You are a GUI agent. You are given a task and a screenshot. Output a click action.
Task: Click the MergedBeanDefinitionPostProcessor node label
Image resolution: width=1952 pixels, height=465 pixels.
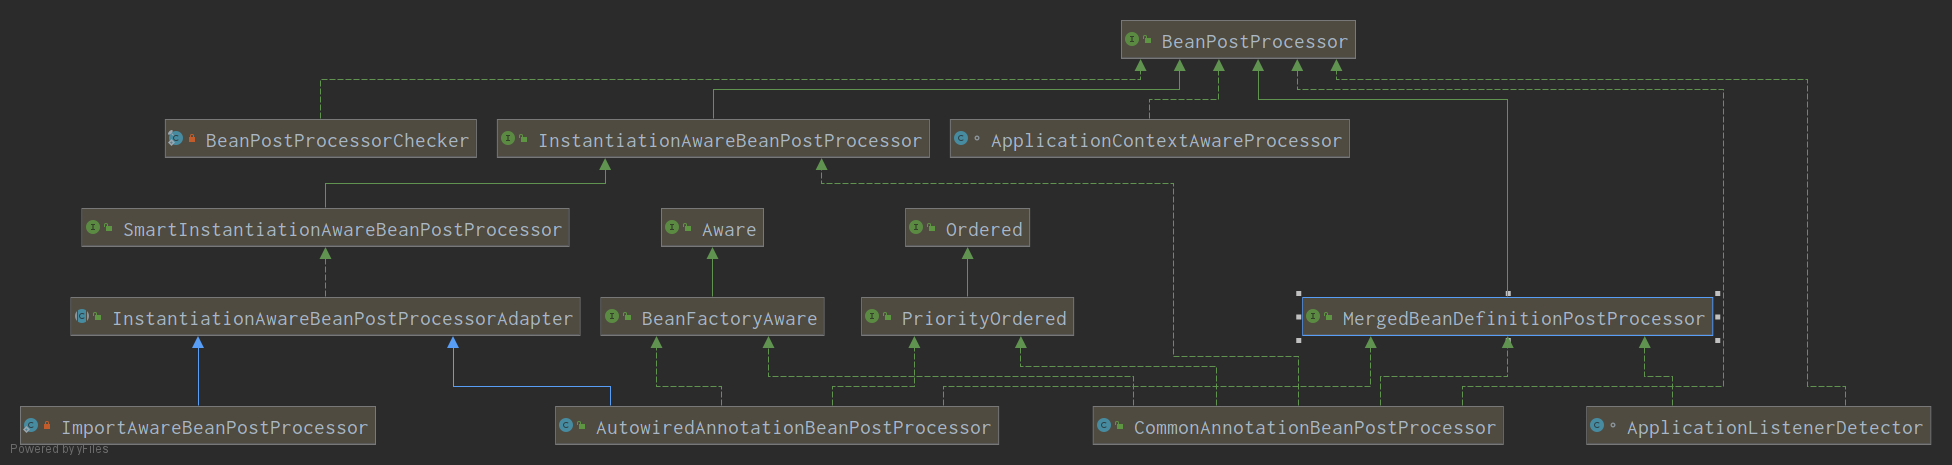(1523, 319)
